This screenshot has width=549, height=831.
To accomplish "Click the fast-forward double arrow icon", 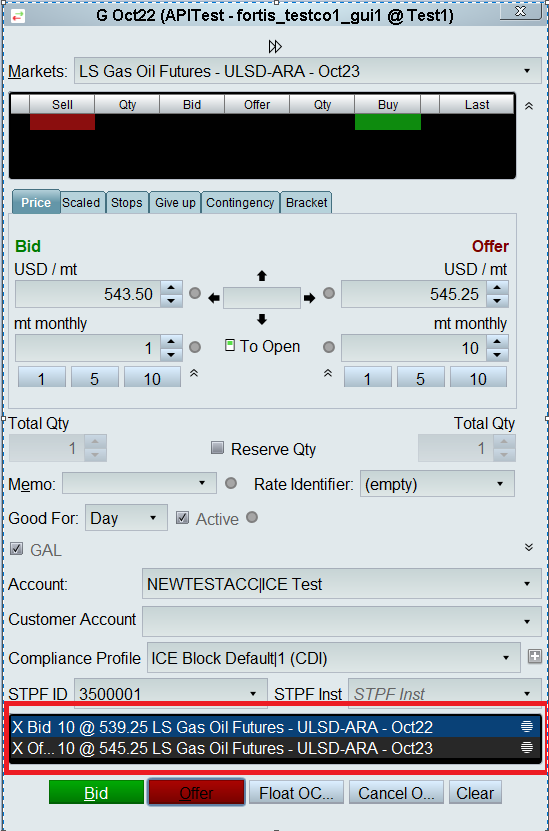I will (275, 47).
